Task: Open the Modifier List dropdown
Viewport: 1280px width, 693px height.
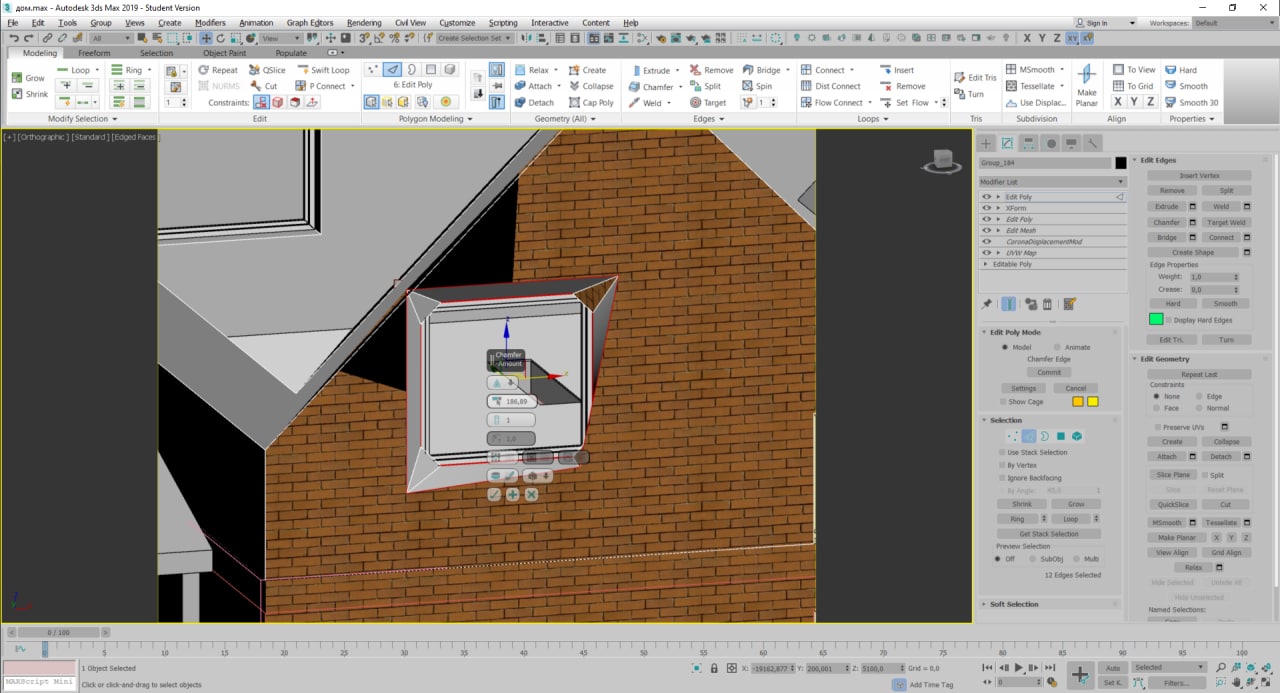Action: point(1052,182)
